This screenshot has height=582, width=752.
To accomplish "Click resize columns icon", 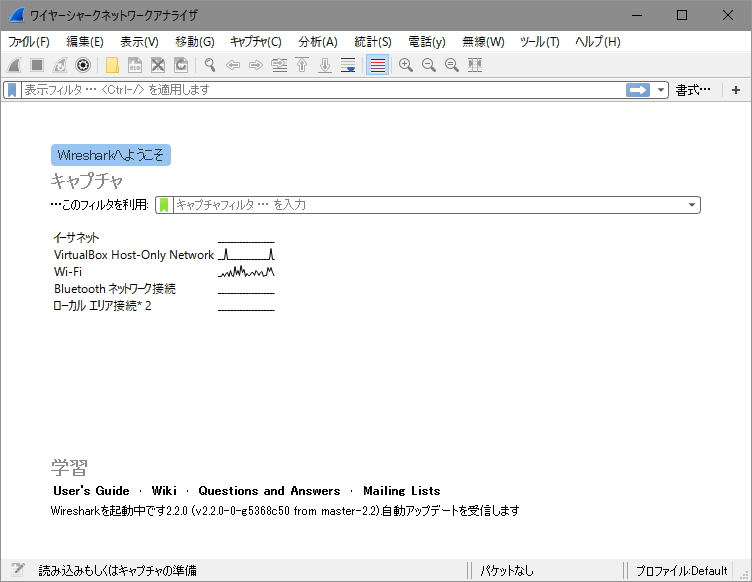I will tap(475, 65).
